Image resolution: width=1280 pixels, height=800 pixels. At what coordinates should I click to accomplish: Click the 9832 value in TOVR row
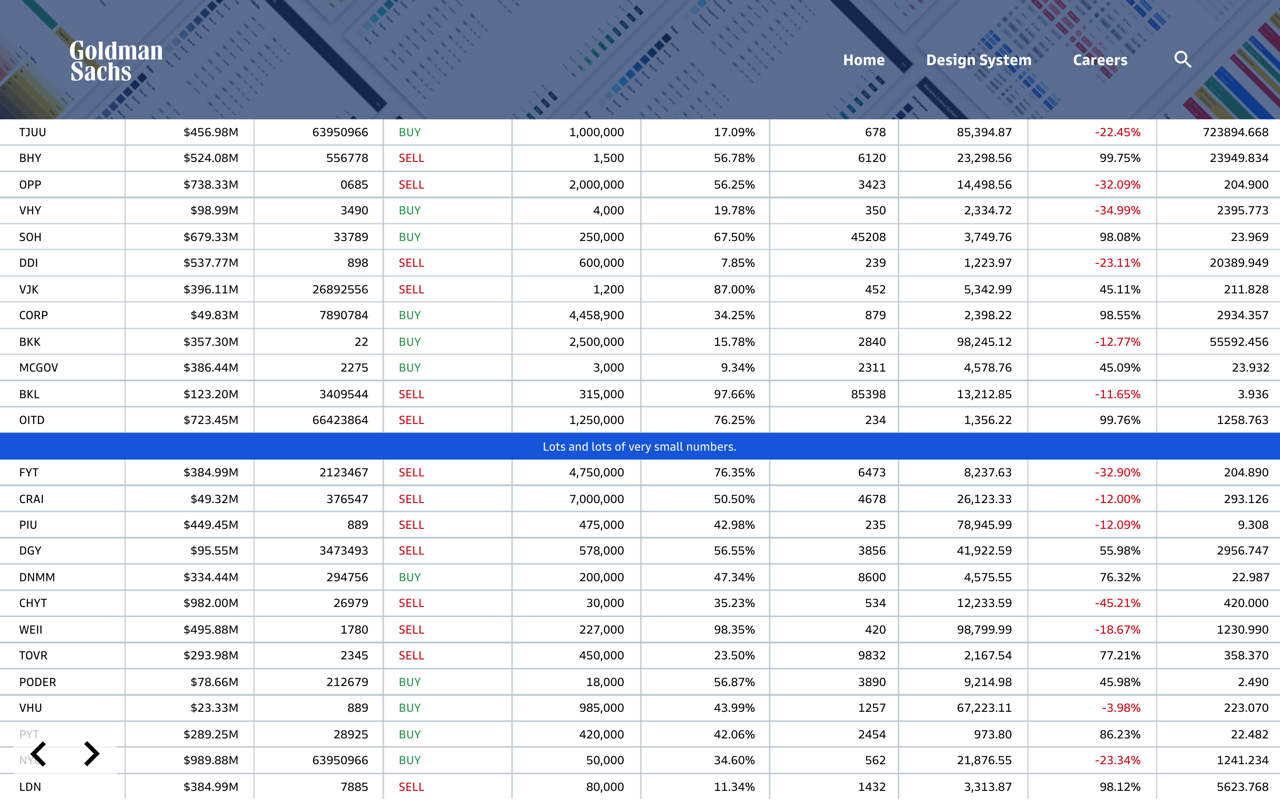(872, 656)
